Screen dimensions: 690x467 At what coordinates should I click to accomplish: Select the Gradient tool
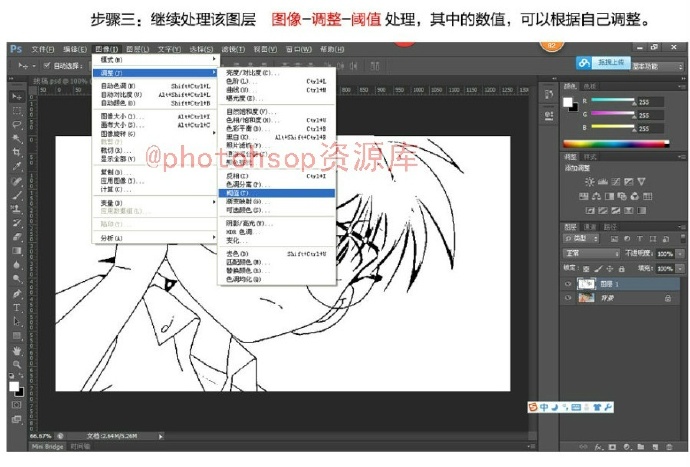click(17, 251)
